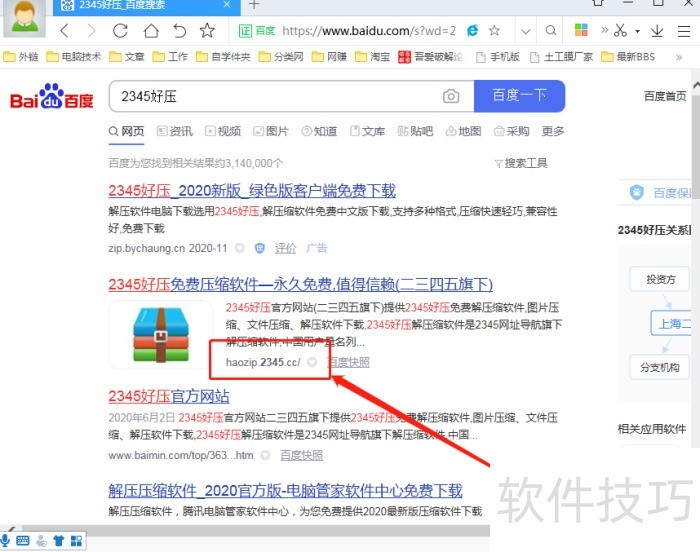Click the scissors screenshot tool
Viewport: 700px width, 552px height.
click(x=620, y=30)
